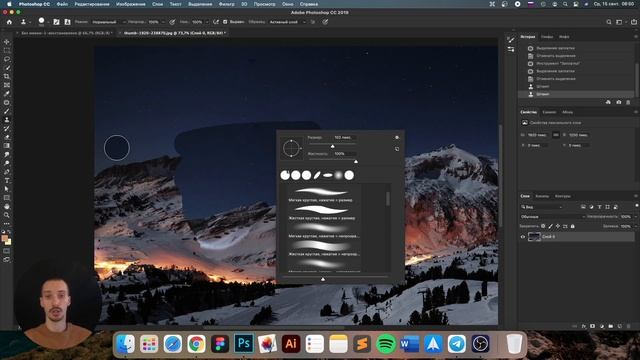Toggle pressure for opacity button

coord(172,22)
